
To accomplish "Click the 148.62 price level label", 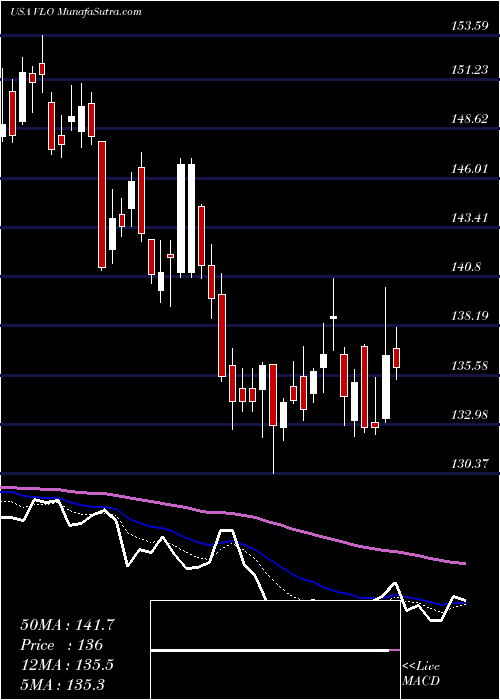I will click(469, 119).
